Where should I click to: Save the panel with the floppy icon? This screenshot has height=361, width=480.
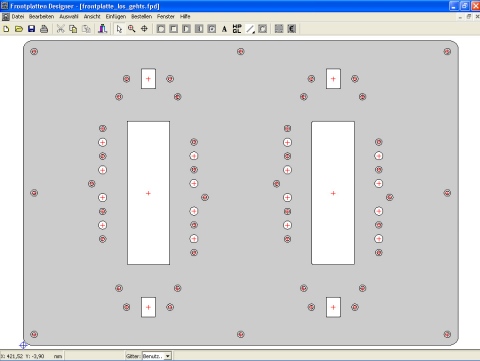[31, 29]
